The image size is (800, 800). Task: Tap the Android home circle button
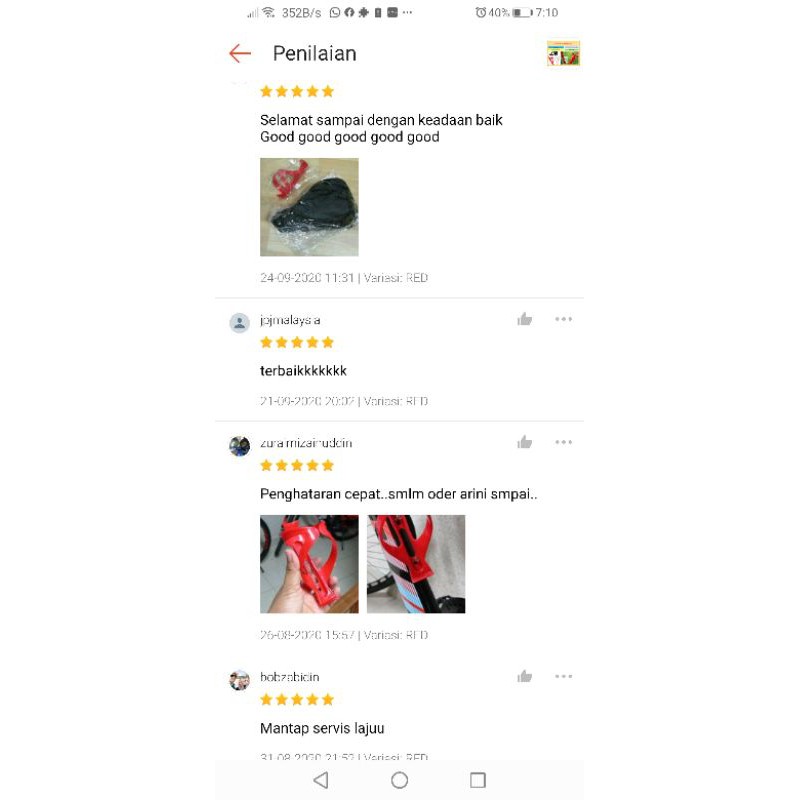click(x=399, y=780)
